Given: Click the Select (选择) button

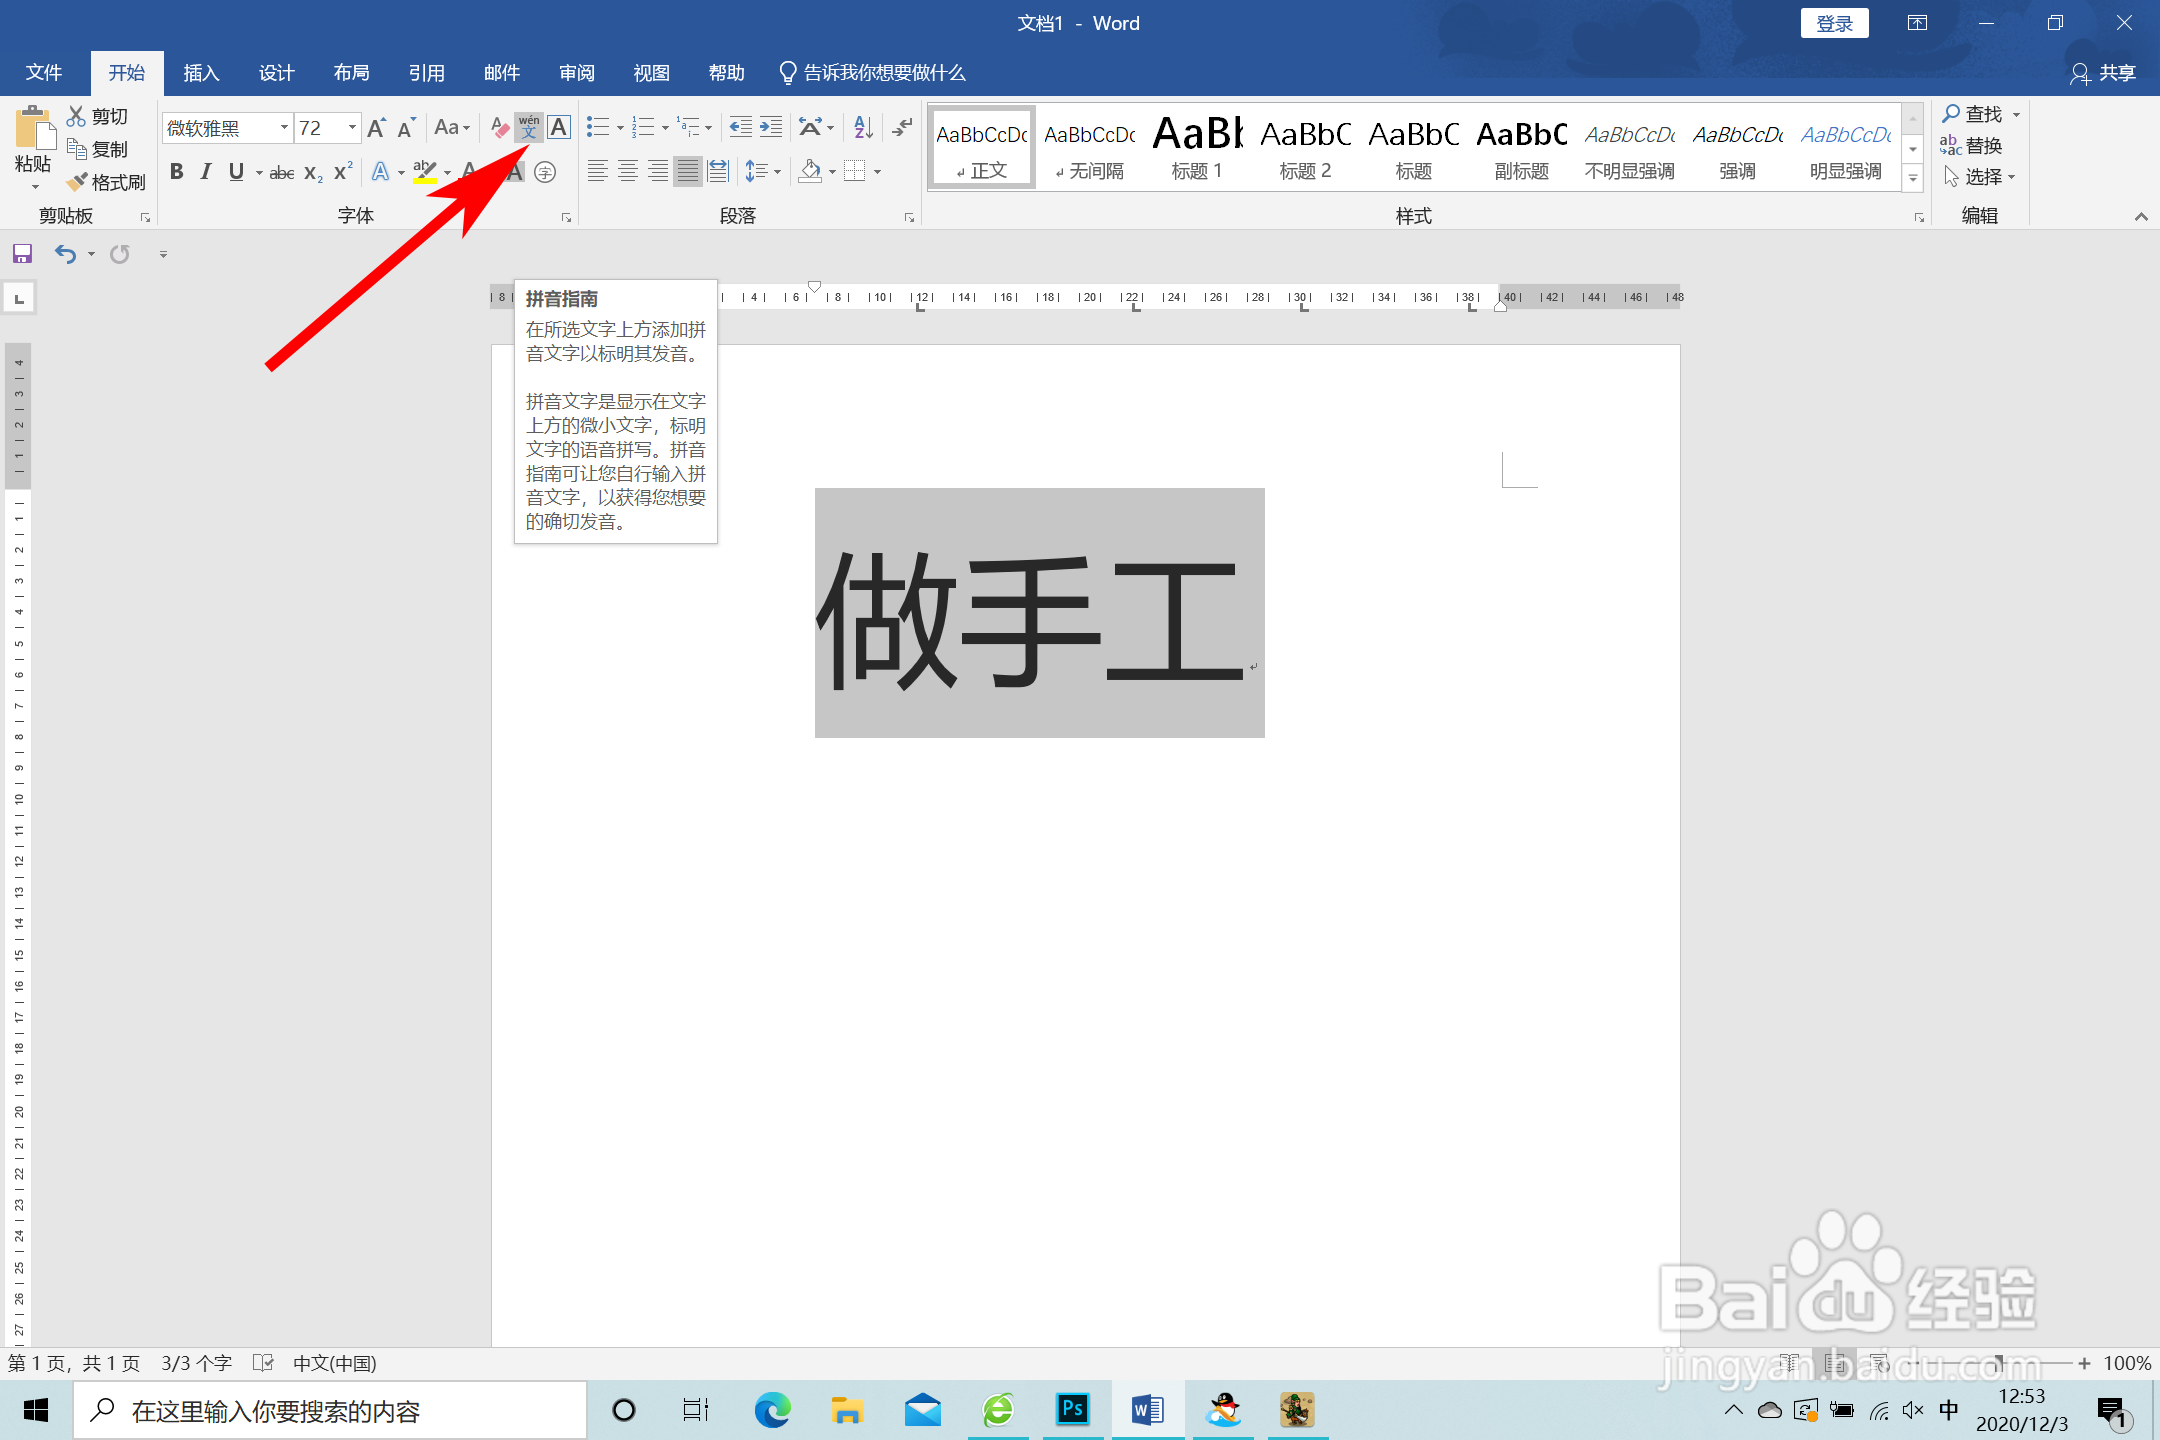Looking at the screenshot, I should coord(1980,177).
